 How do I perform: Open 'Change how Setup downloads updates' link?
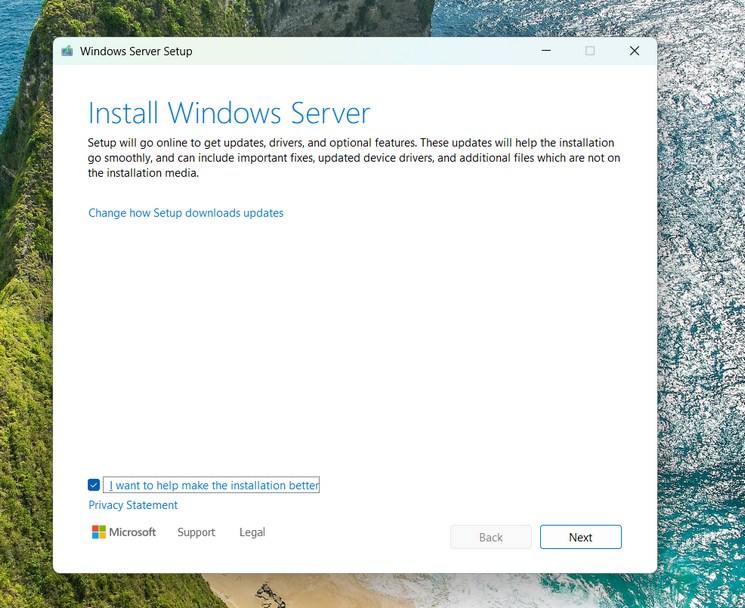click(x=186, y=213)
